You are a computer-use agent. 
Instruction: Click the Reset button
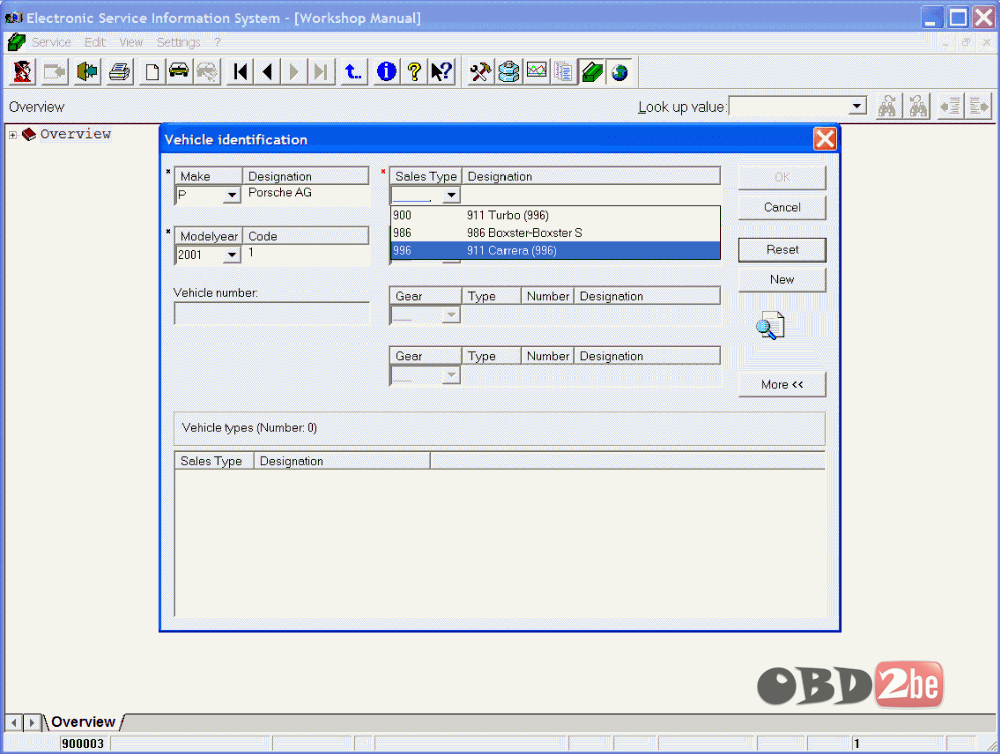click(x=782, y=249)
